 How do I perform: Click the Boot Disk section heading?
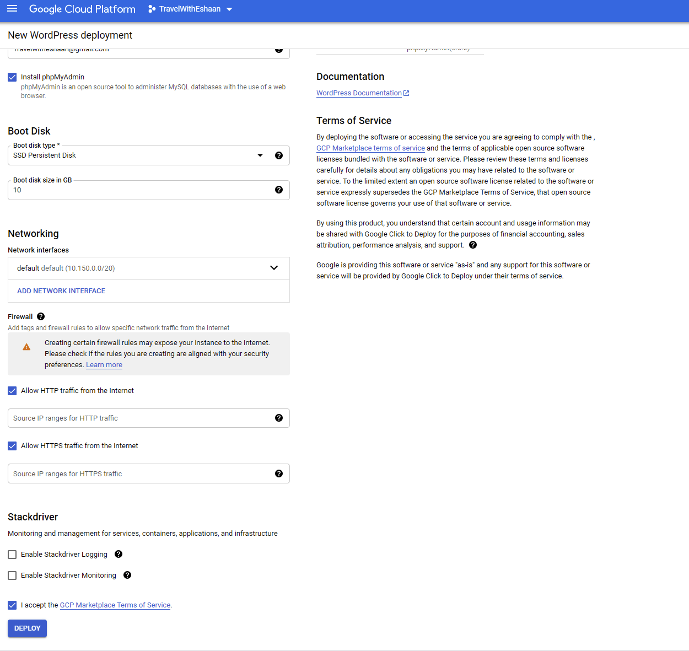pyautogui.click(x=29, y=131)
